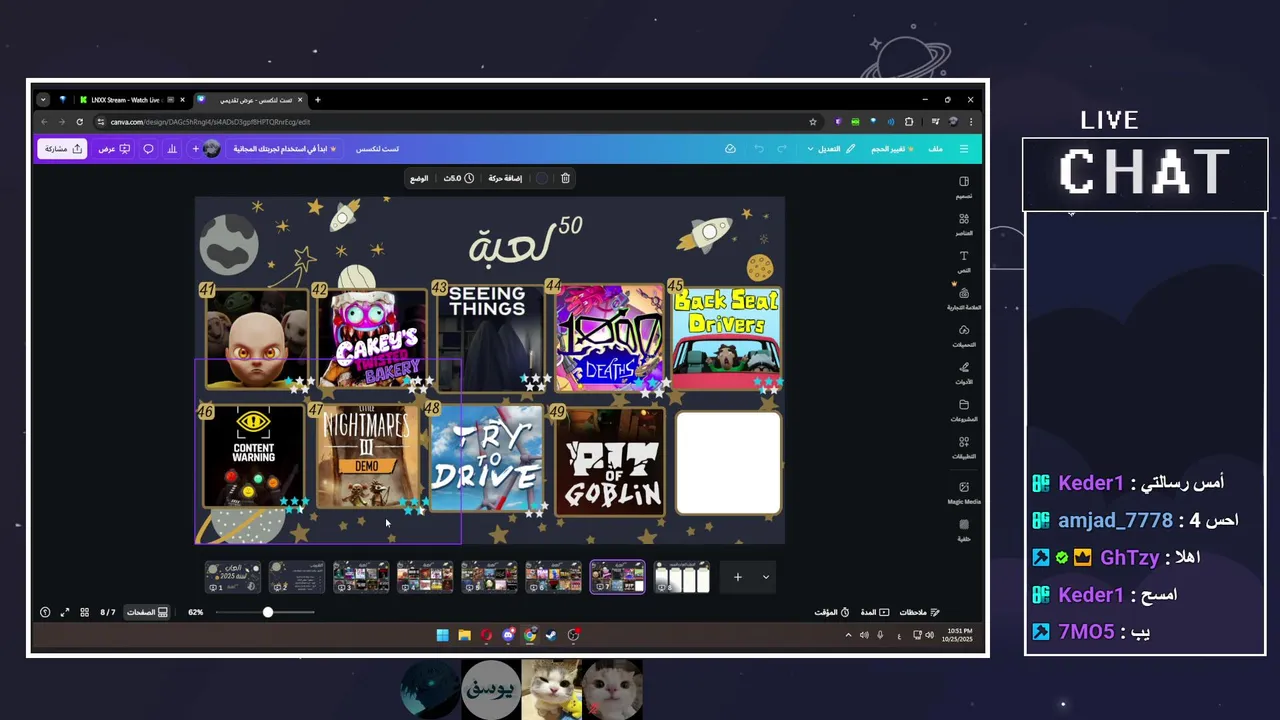Viewport: 1280px width, 720px height.
Task: Open the Magic Media side panel
Action: pyautogui.click(x=964, y=492)
